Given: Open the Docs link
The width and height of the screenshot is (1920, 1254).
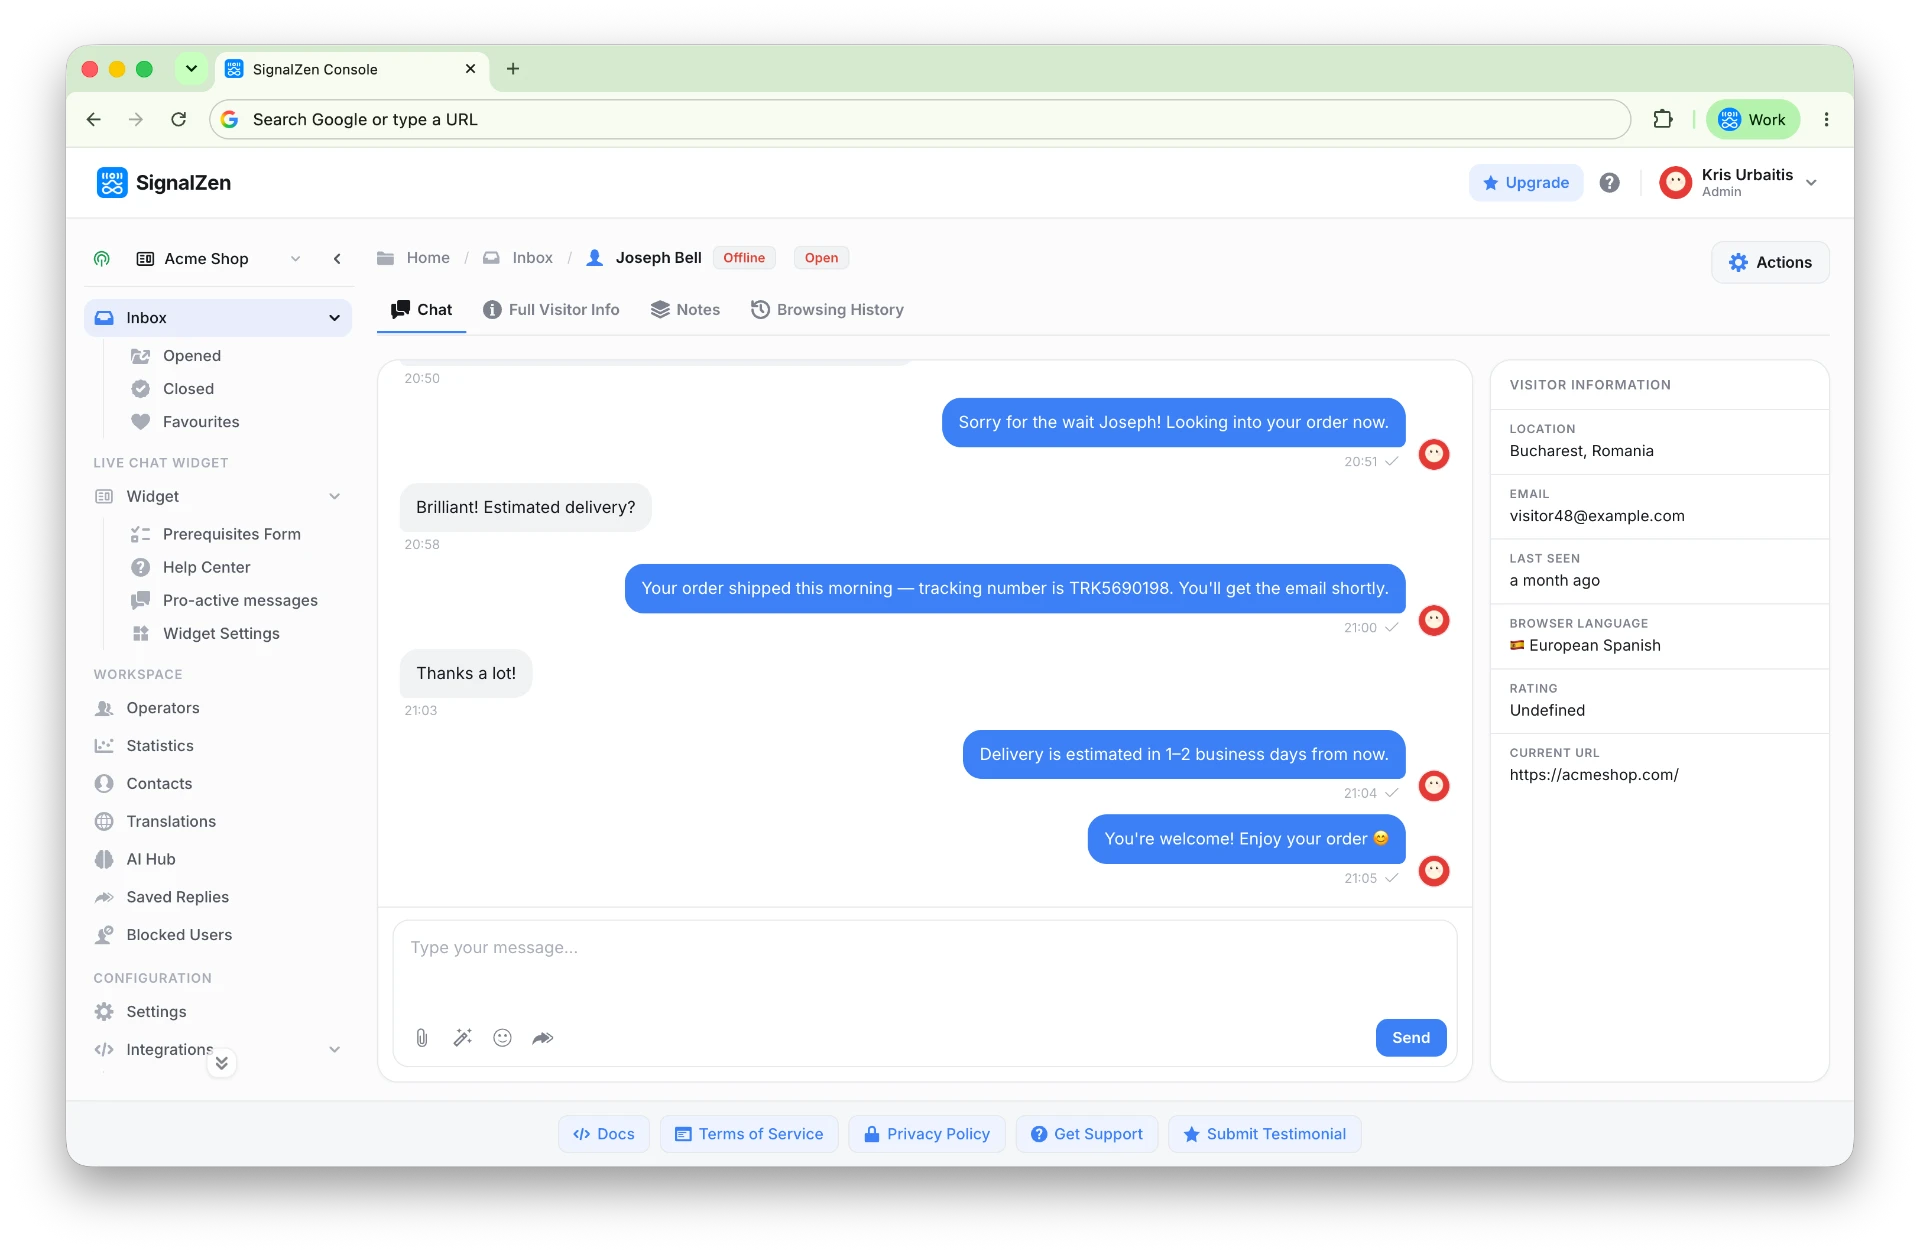Looking at the screenshot, I should (604, 1134).
